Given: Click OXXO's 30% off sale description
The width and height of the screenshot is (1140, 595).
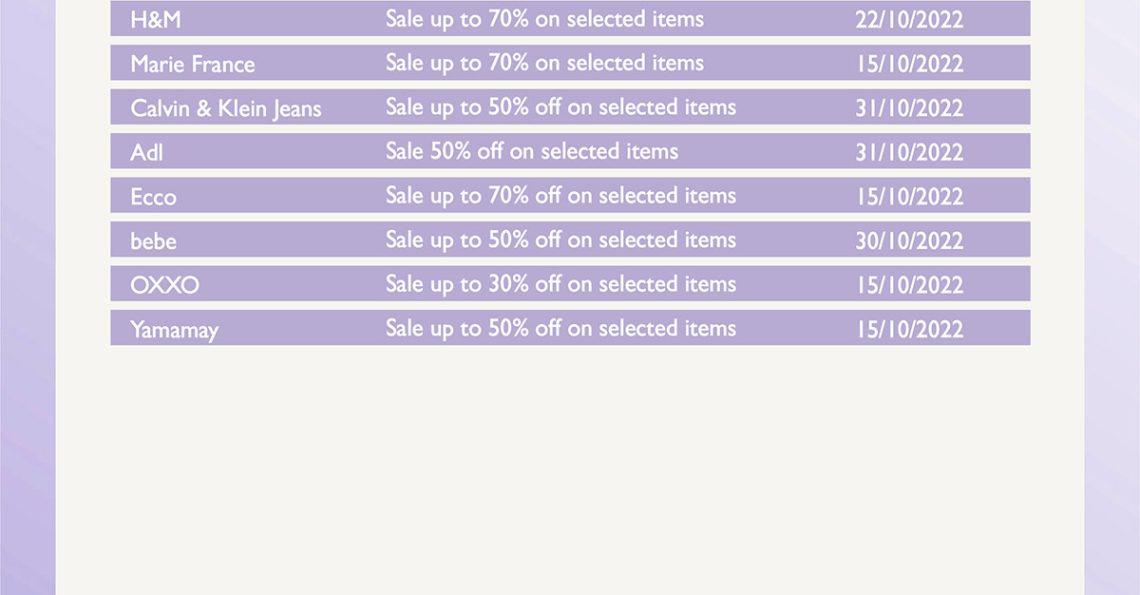Looking at the screenshot, I should [561, 284].
